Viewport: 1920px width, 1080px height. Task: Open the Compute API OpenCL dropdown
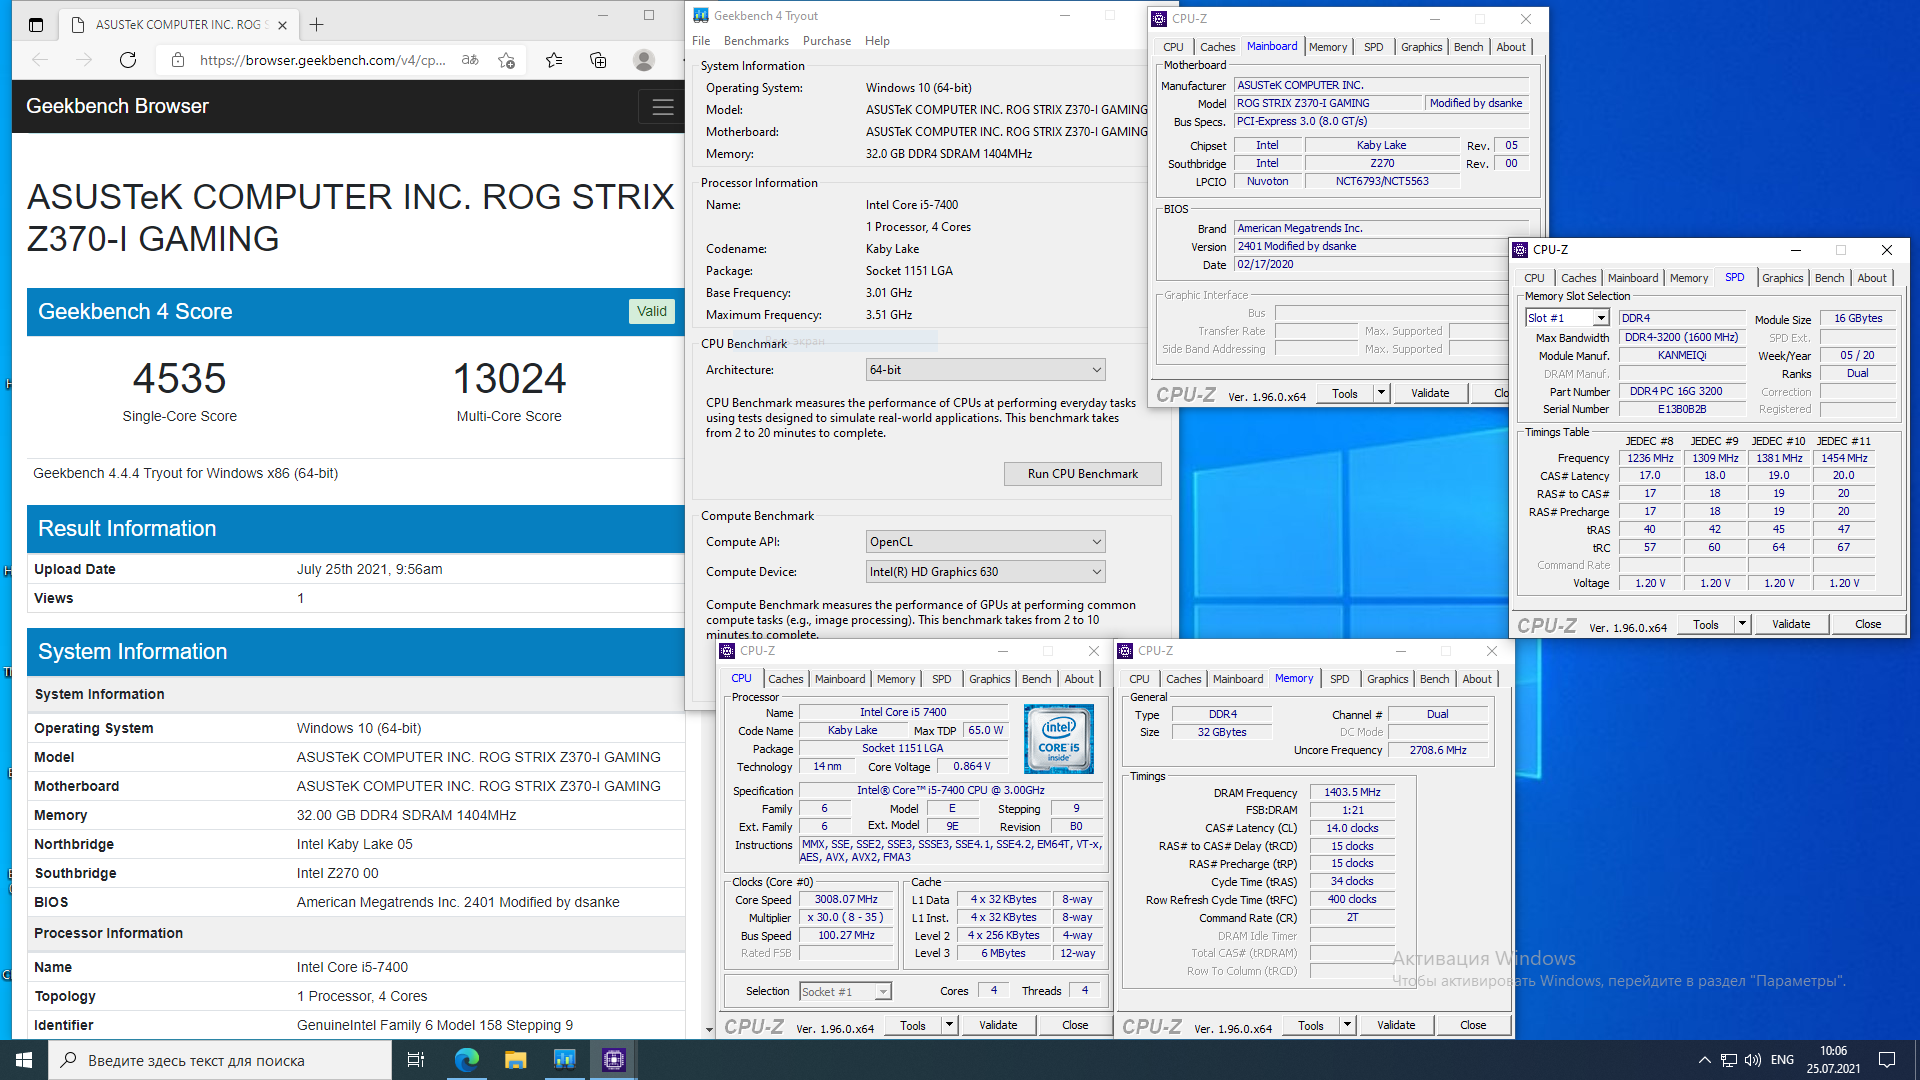click(985, 542)
